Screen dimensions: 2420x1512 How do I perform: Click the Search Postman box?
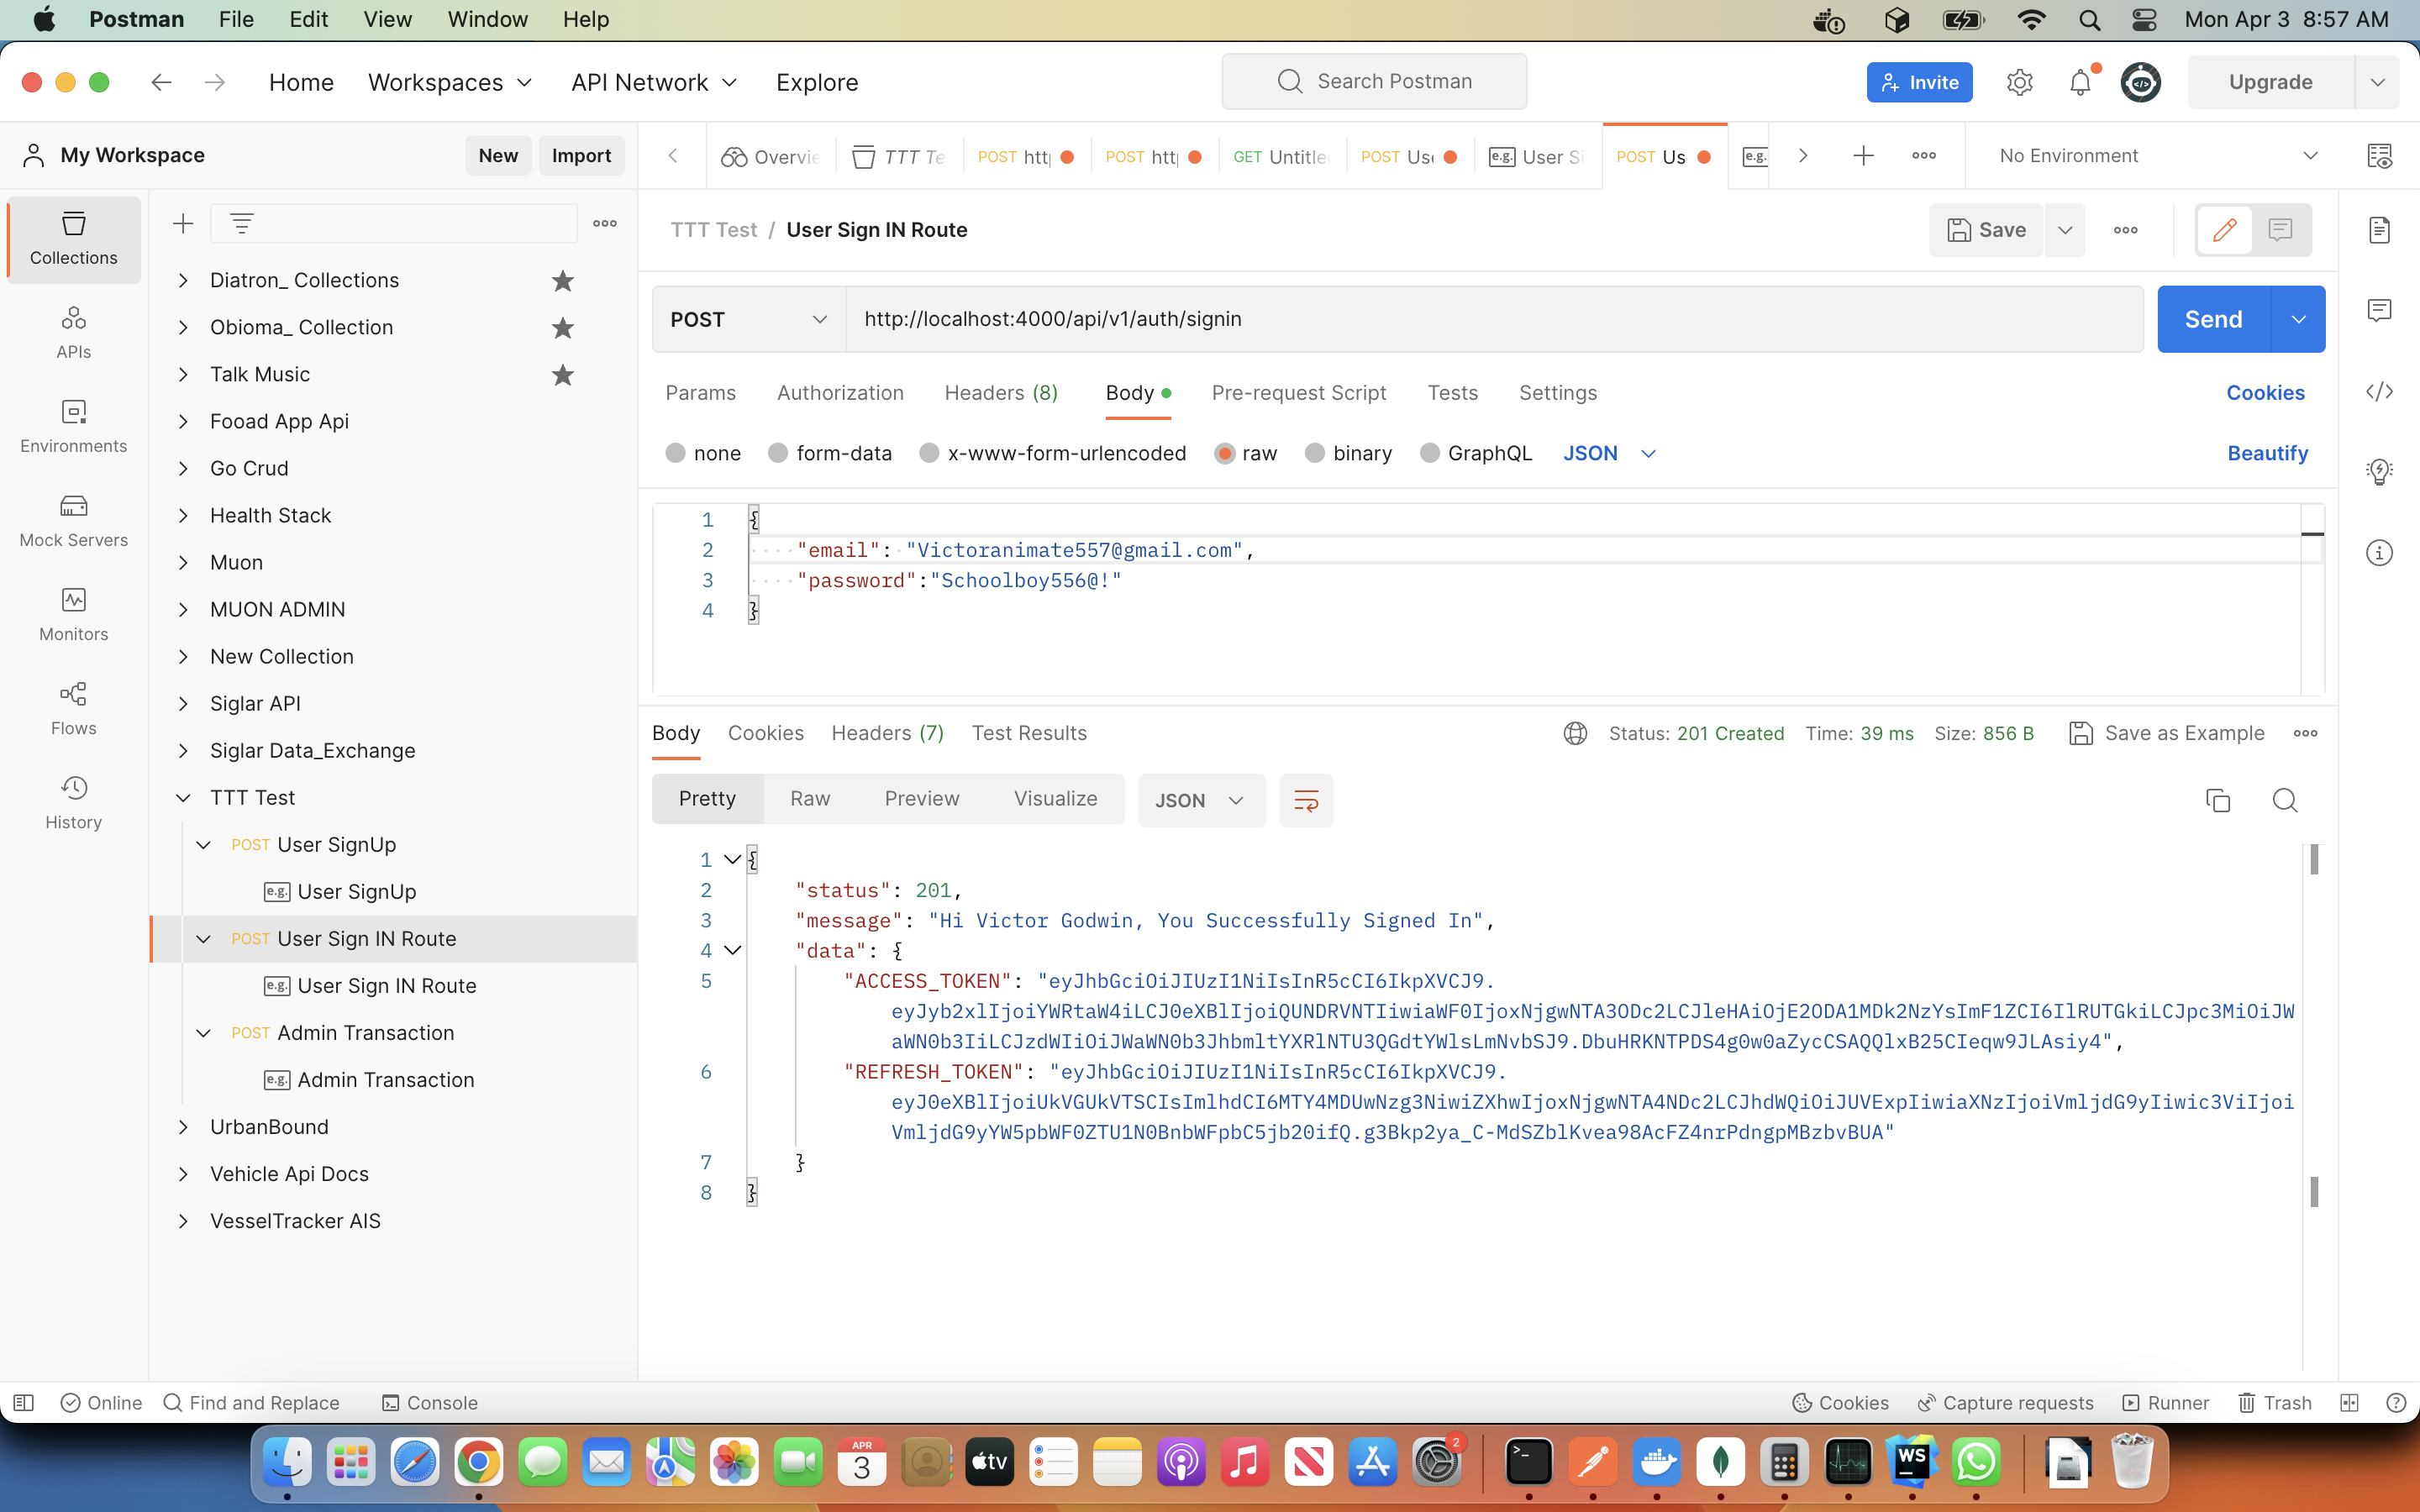(1374, 81)
